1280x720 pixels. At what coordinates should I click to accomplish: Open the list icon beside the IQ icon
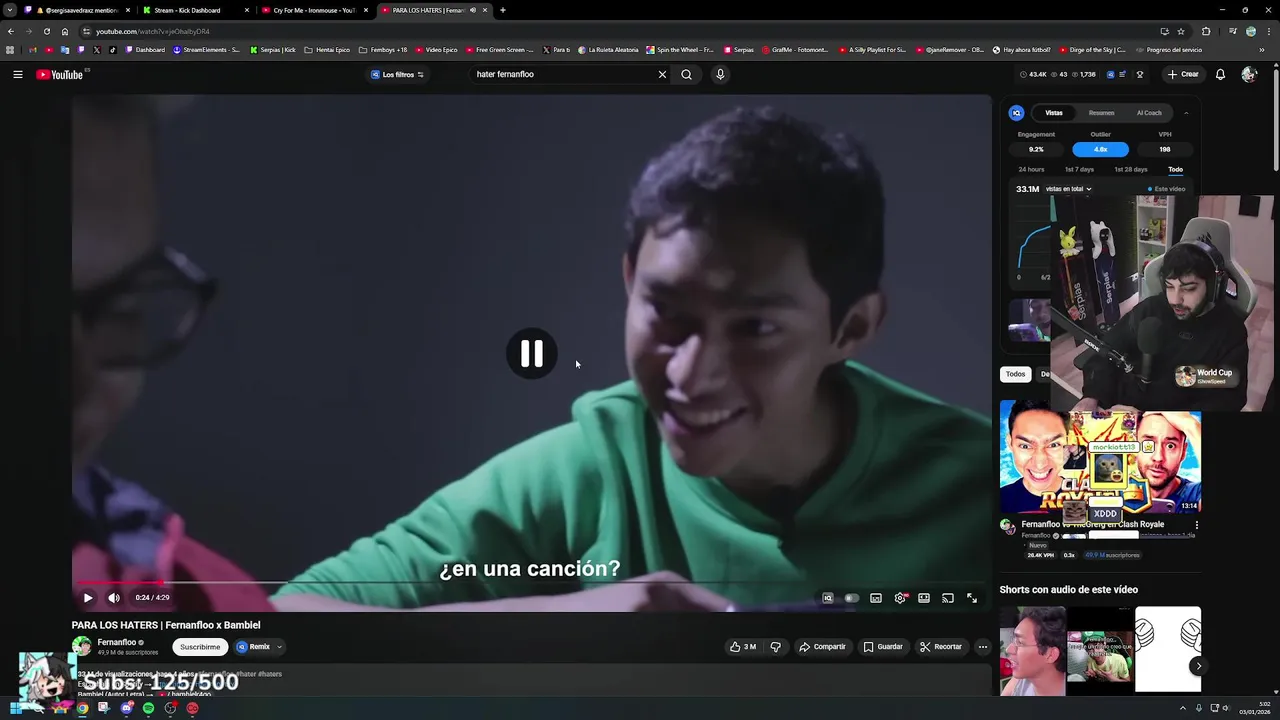point(1123,74)
